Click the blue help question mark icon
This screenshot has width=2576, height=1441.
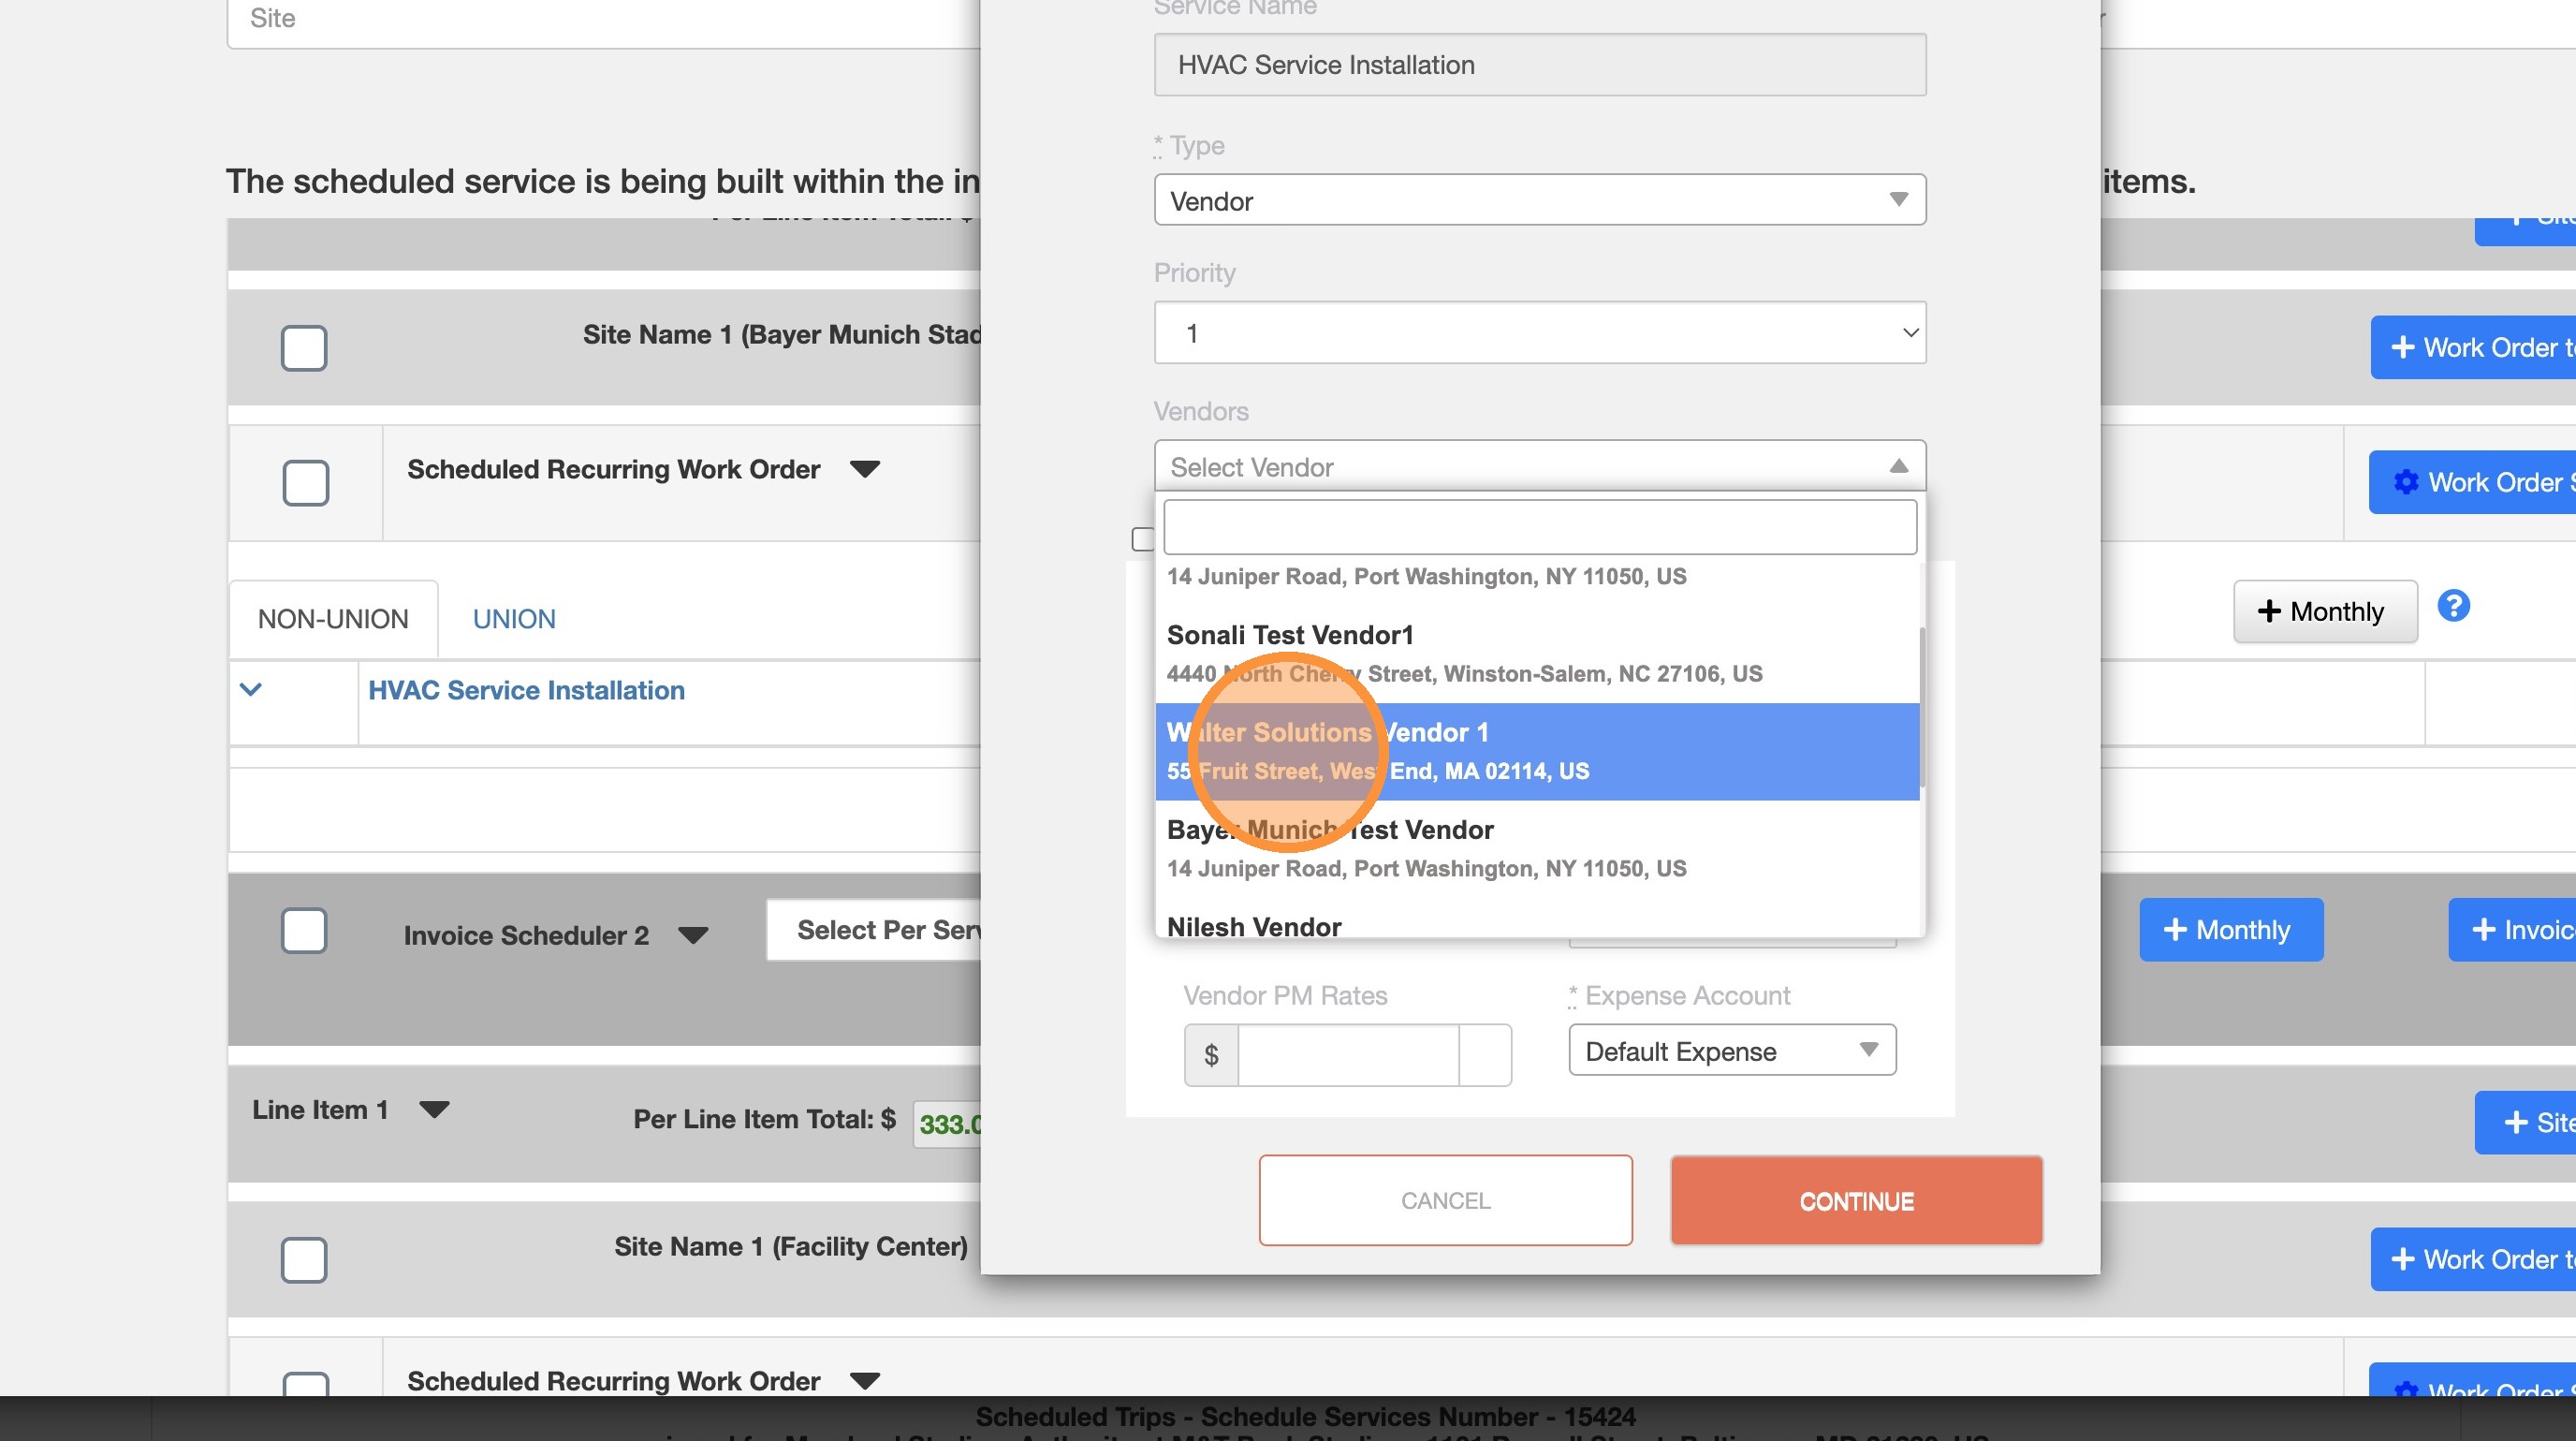click(2453, 606)
